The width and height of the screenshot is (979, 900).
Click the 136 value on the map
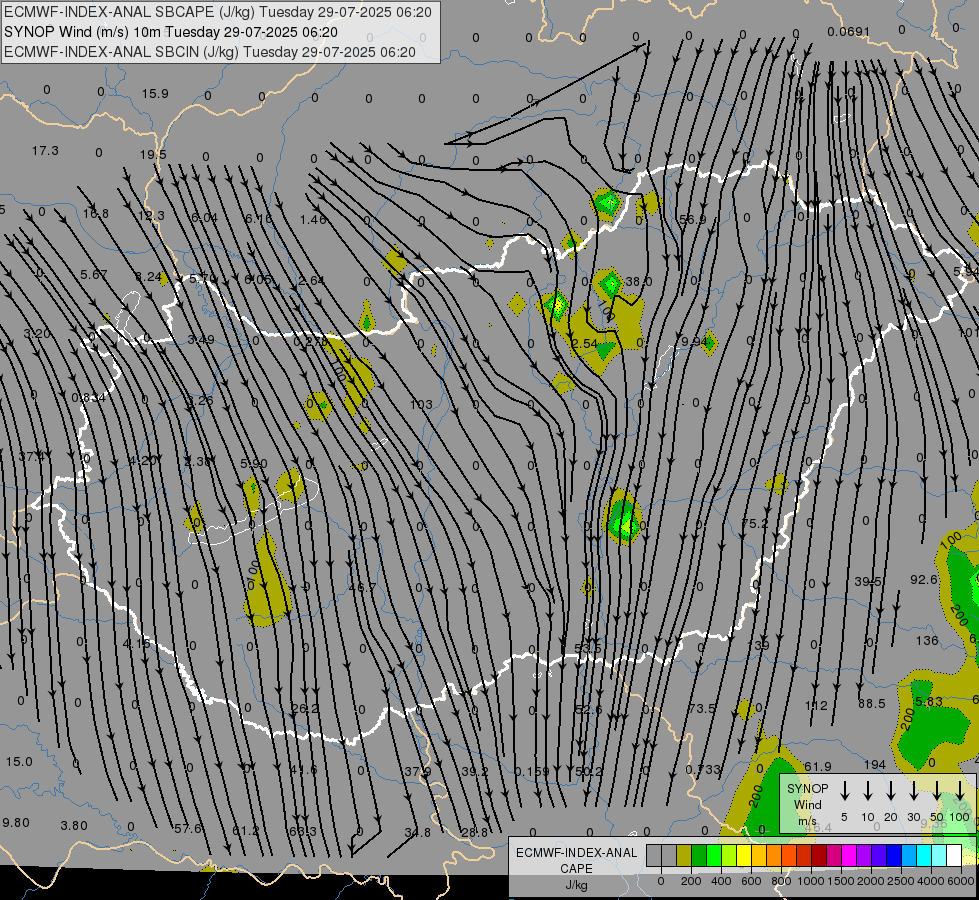coord(927,640)
